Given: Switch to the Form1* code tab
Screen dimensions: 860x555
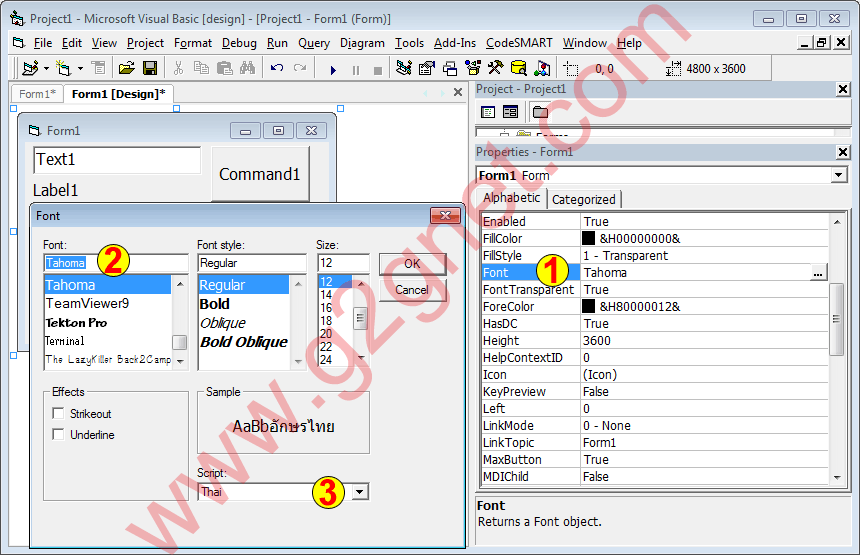Looking at the screenshot, I should tap(37, 94).
